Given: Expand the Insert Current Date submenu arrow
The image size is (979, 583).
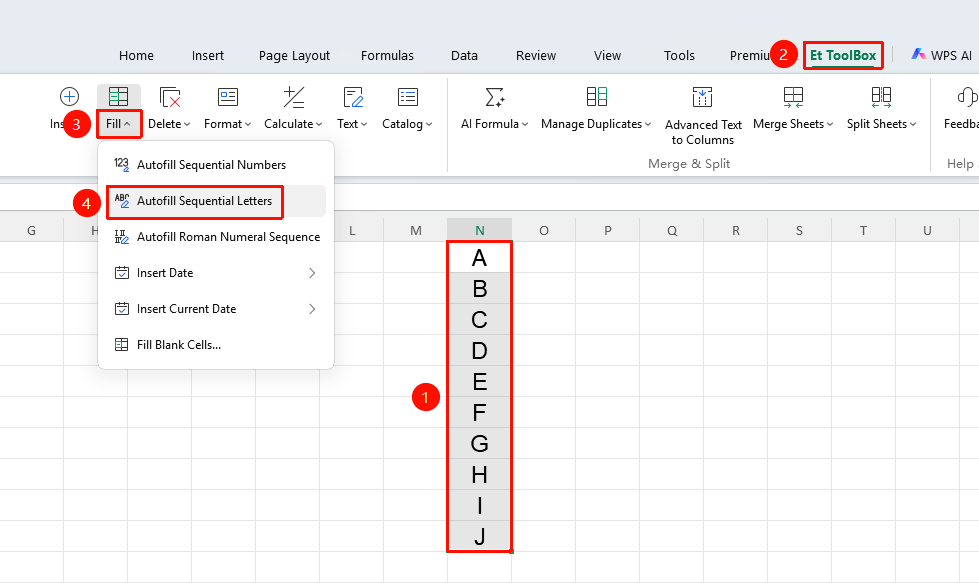Looking at the screenshot, I should 312,309.
